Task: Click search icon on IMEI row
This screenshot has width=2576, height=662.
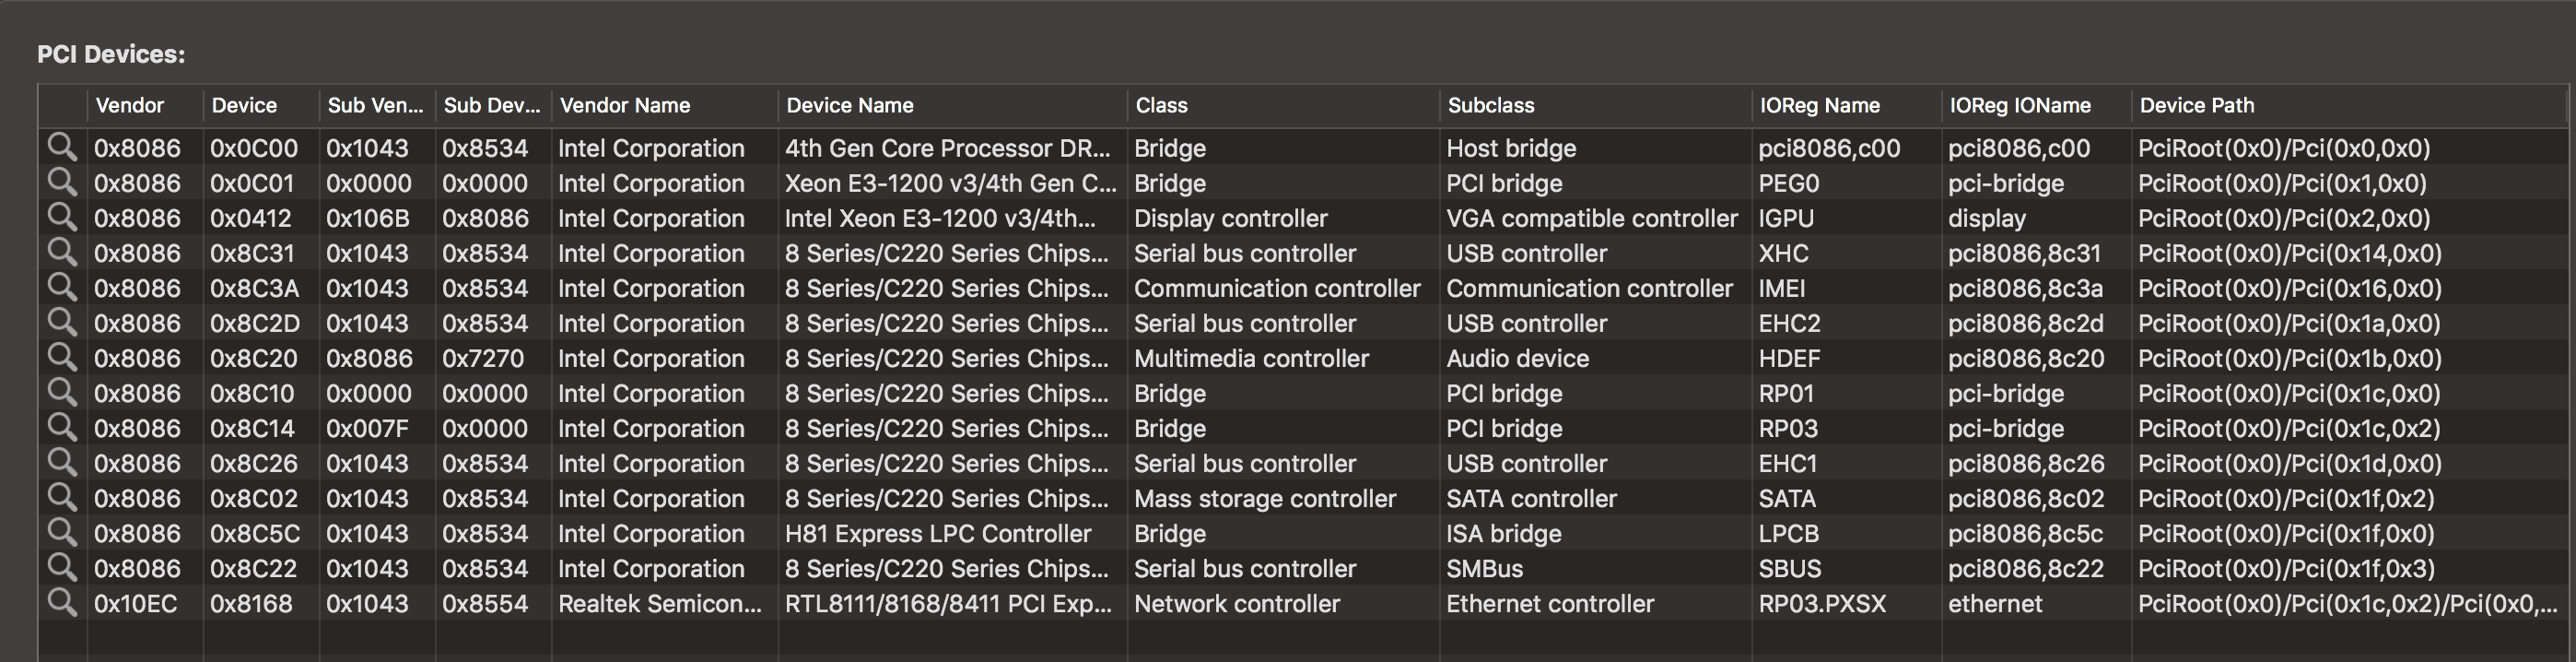Action: pyautogui.click(x=62, y=287)
